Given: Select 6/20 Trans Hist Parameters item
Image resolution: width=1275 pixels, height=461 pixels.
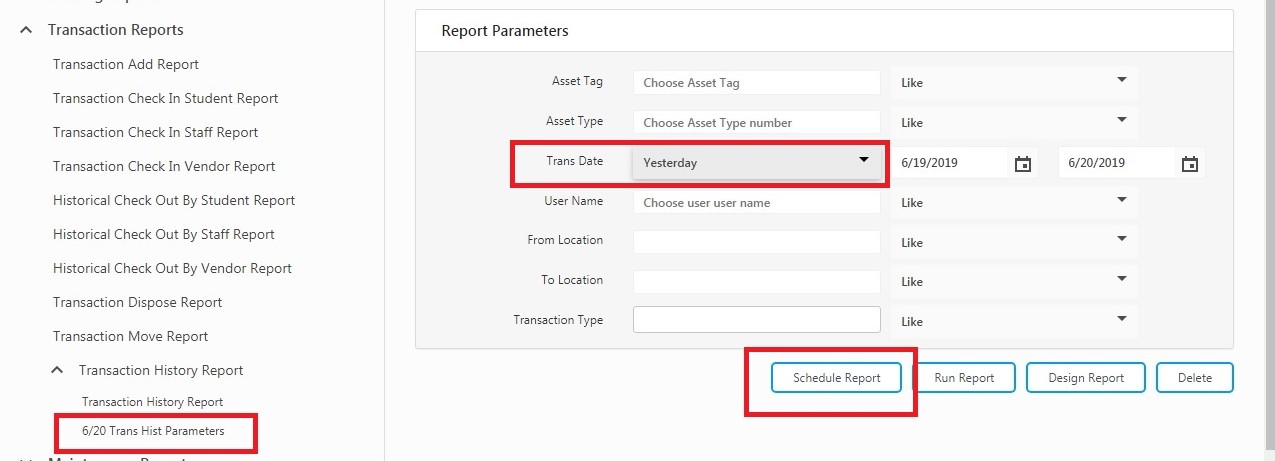Looking at the screenshot, I should tap(153, 431).
